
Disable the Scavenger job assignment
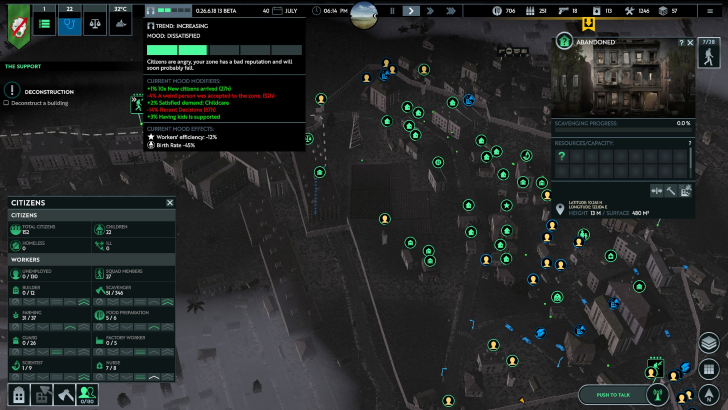click(x=99, y=302)
